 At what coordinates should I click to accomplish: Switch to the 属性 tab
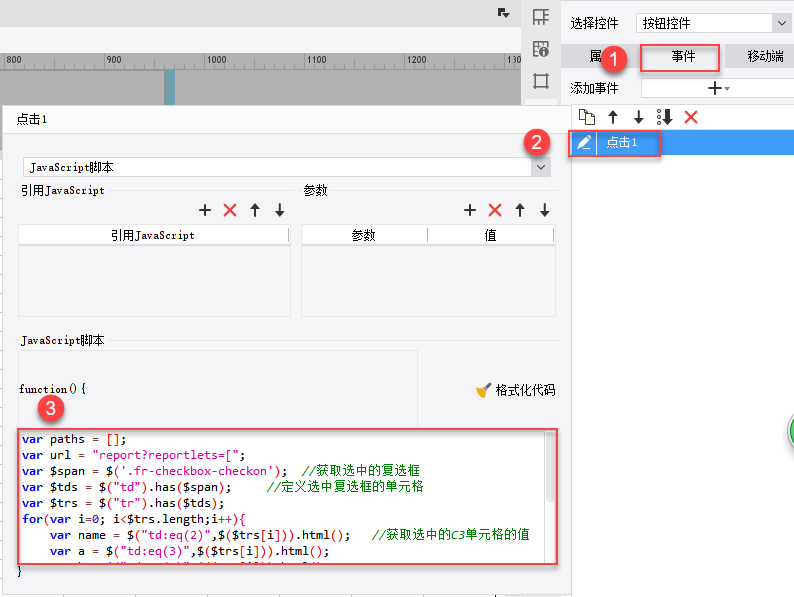[598, 57]
